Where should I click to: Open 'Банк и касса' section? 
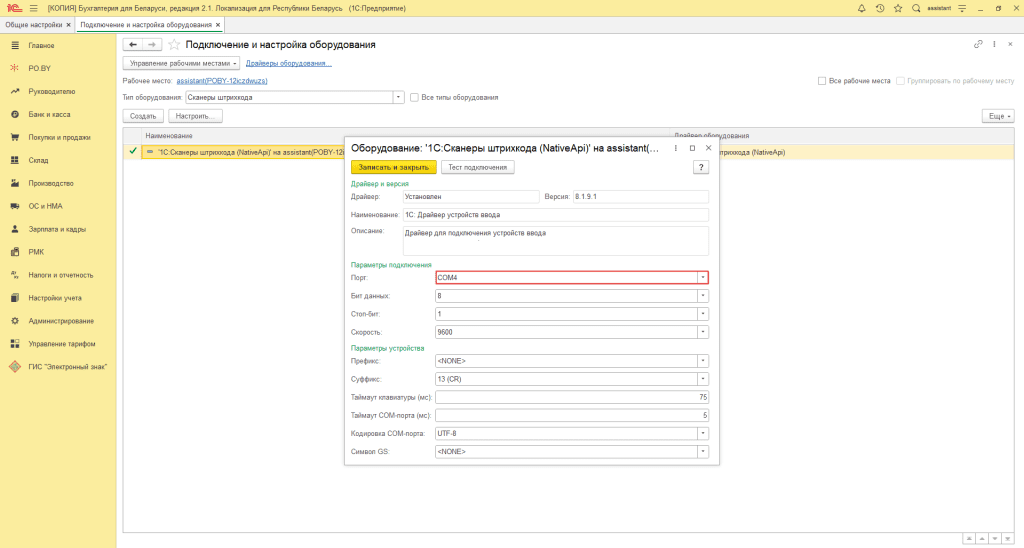[49, 114]
